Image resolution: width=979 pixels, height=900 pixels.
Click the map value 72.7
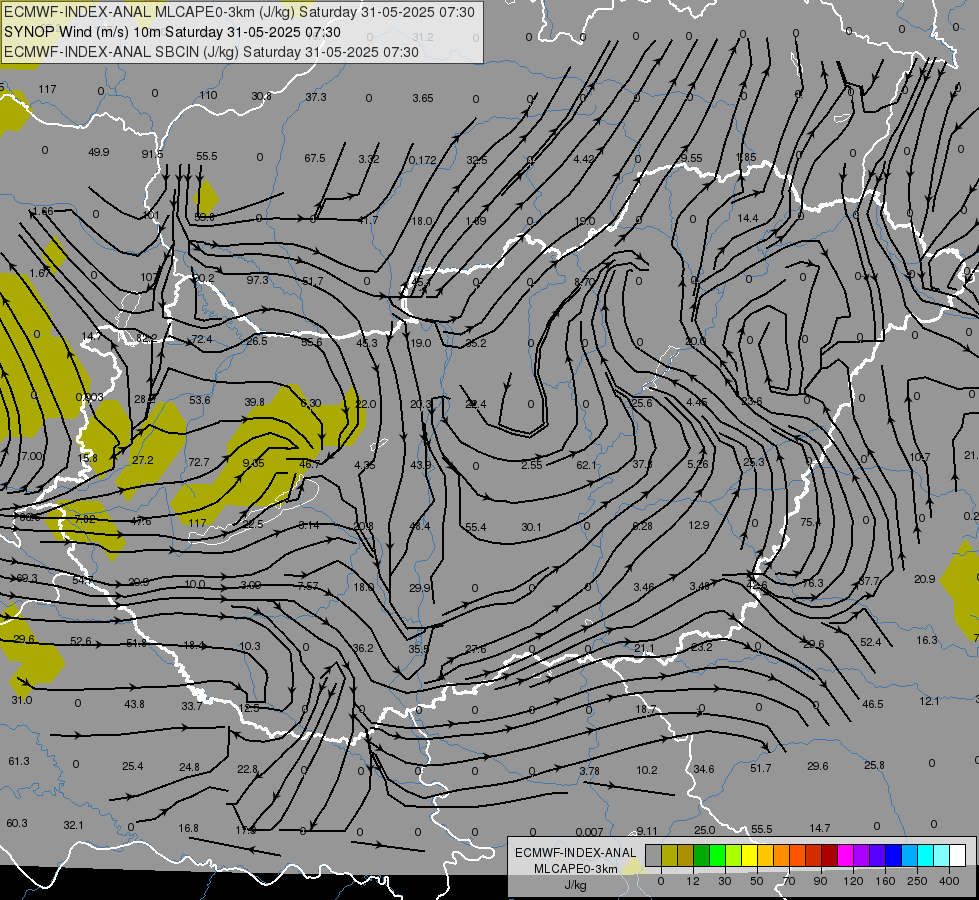pos(199,462)
